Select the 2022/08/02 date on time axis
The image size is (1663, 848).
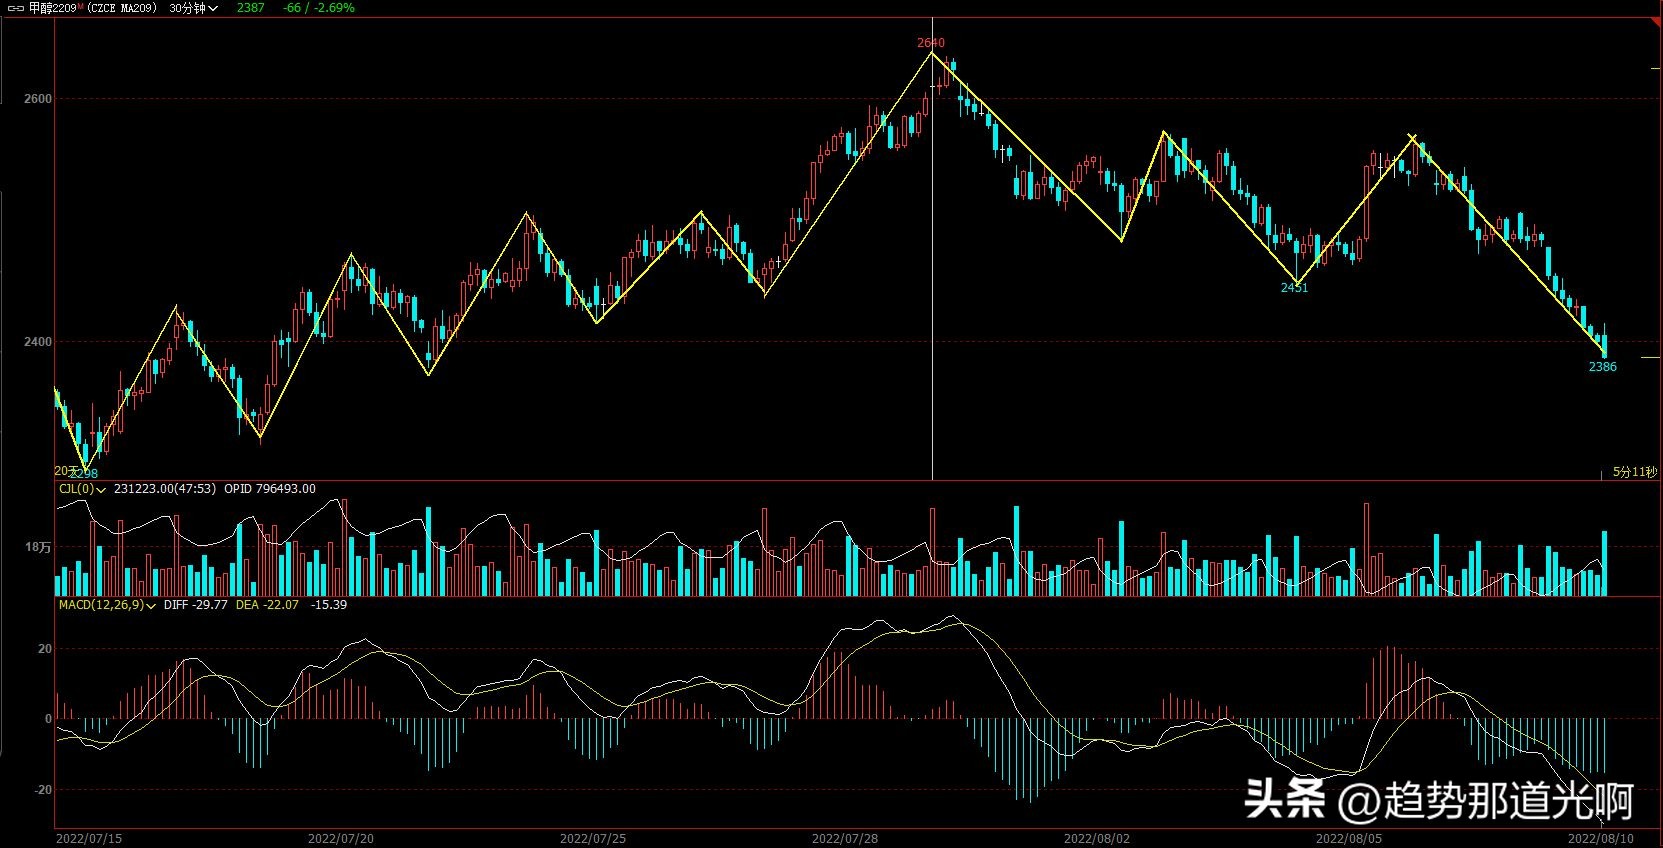pyautogui.click(x=1096, y=838)
